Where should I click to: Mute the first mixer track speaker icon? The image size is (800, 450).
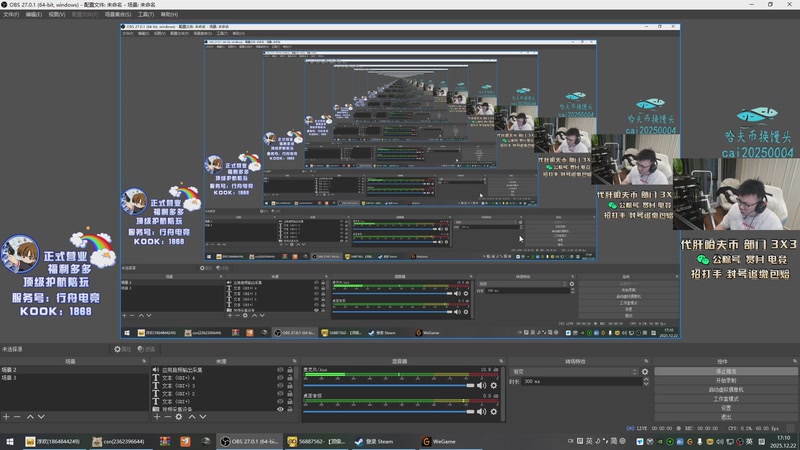(482, 385)
